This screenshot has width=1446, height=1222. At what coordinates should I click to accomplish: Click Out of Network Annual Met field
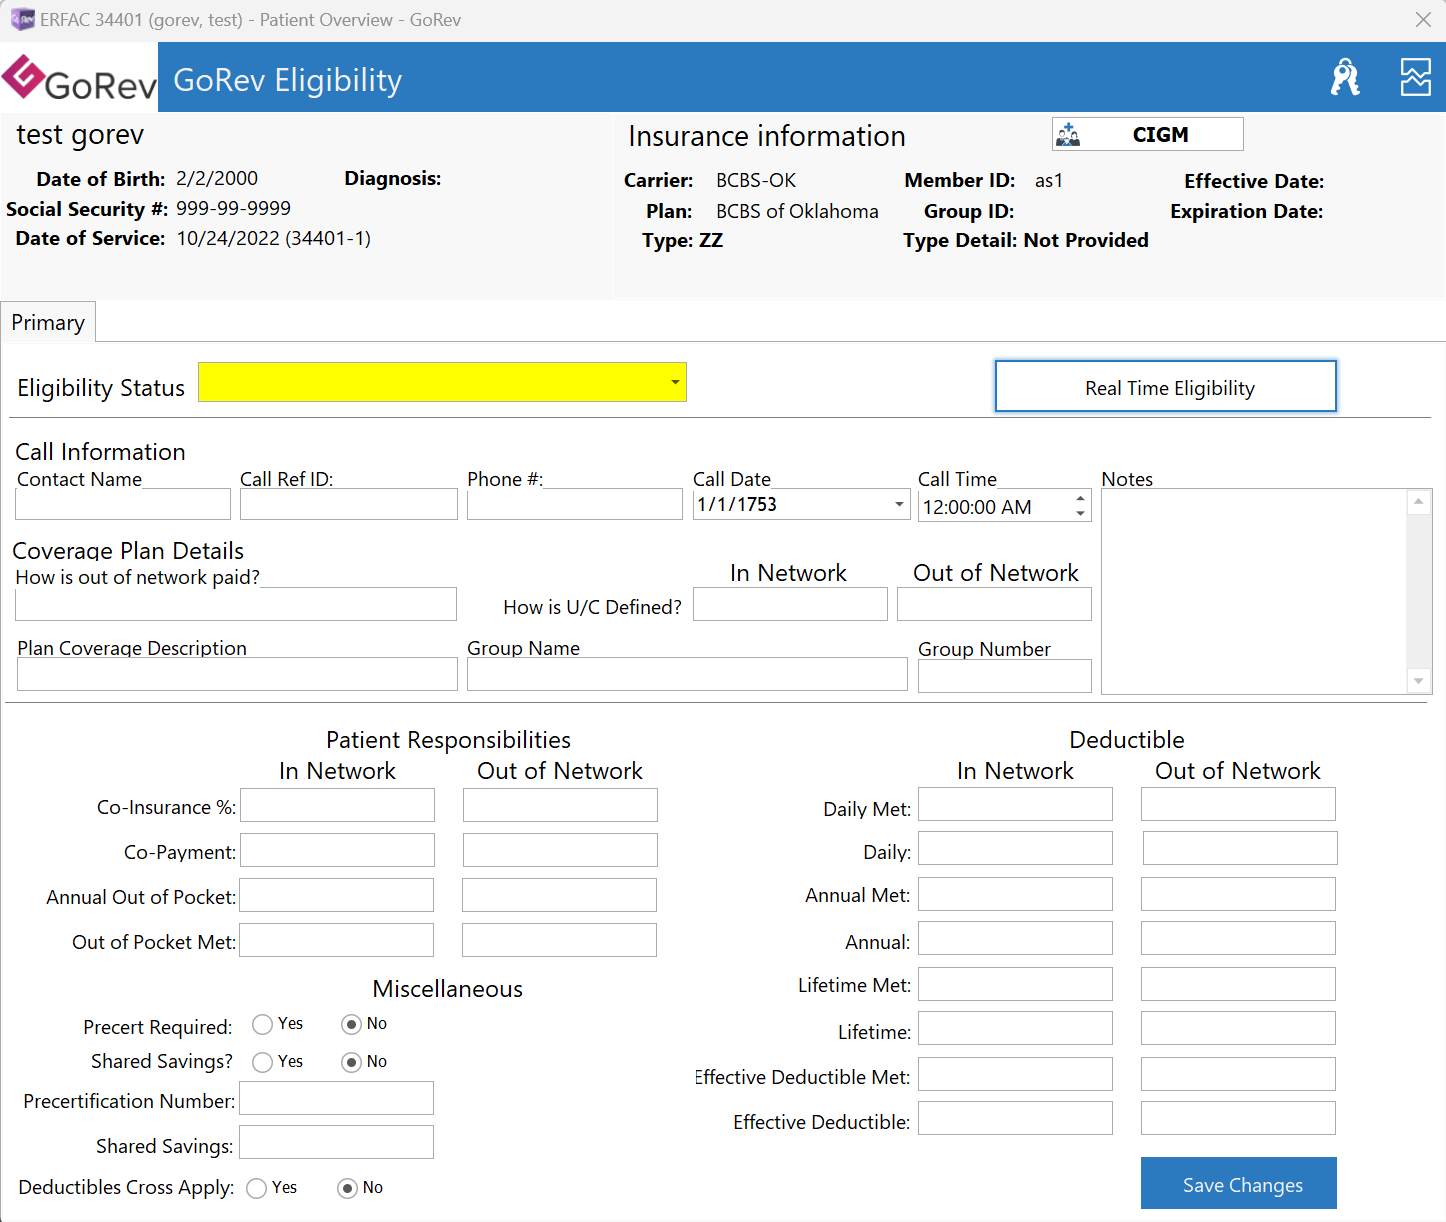[1238, 894]
